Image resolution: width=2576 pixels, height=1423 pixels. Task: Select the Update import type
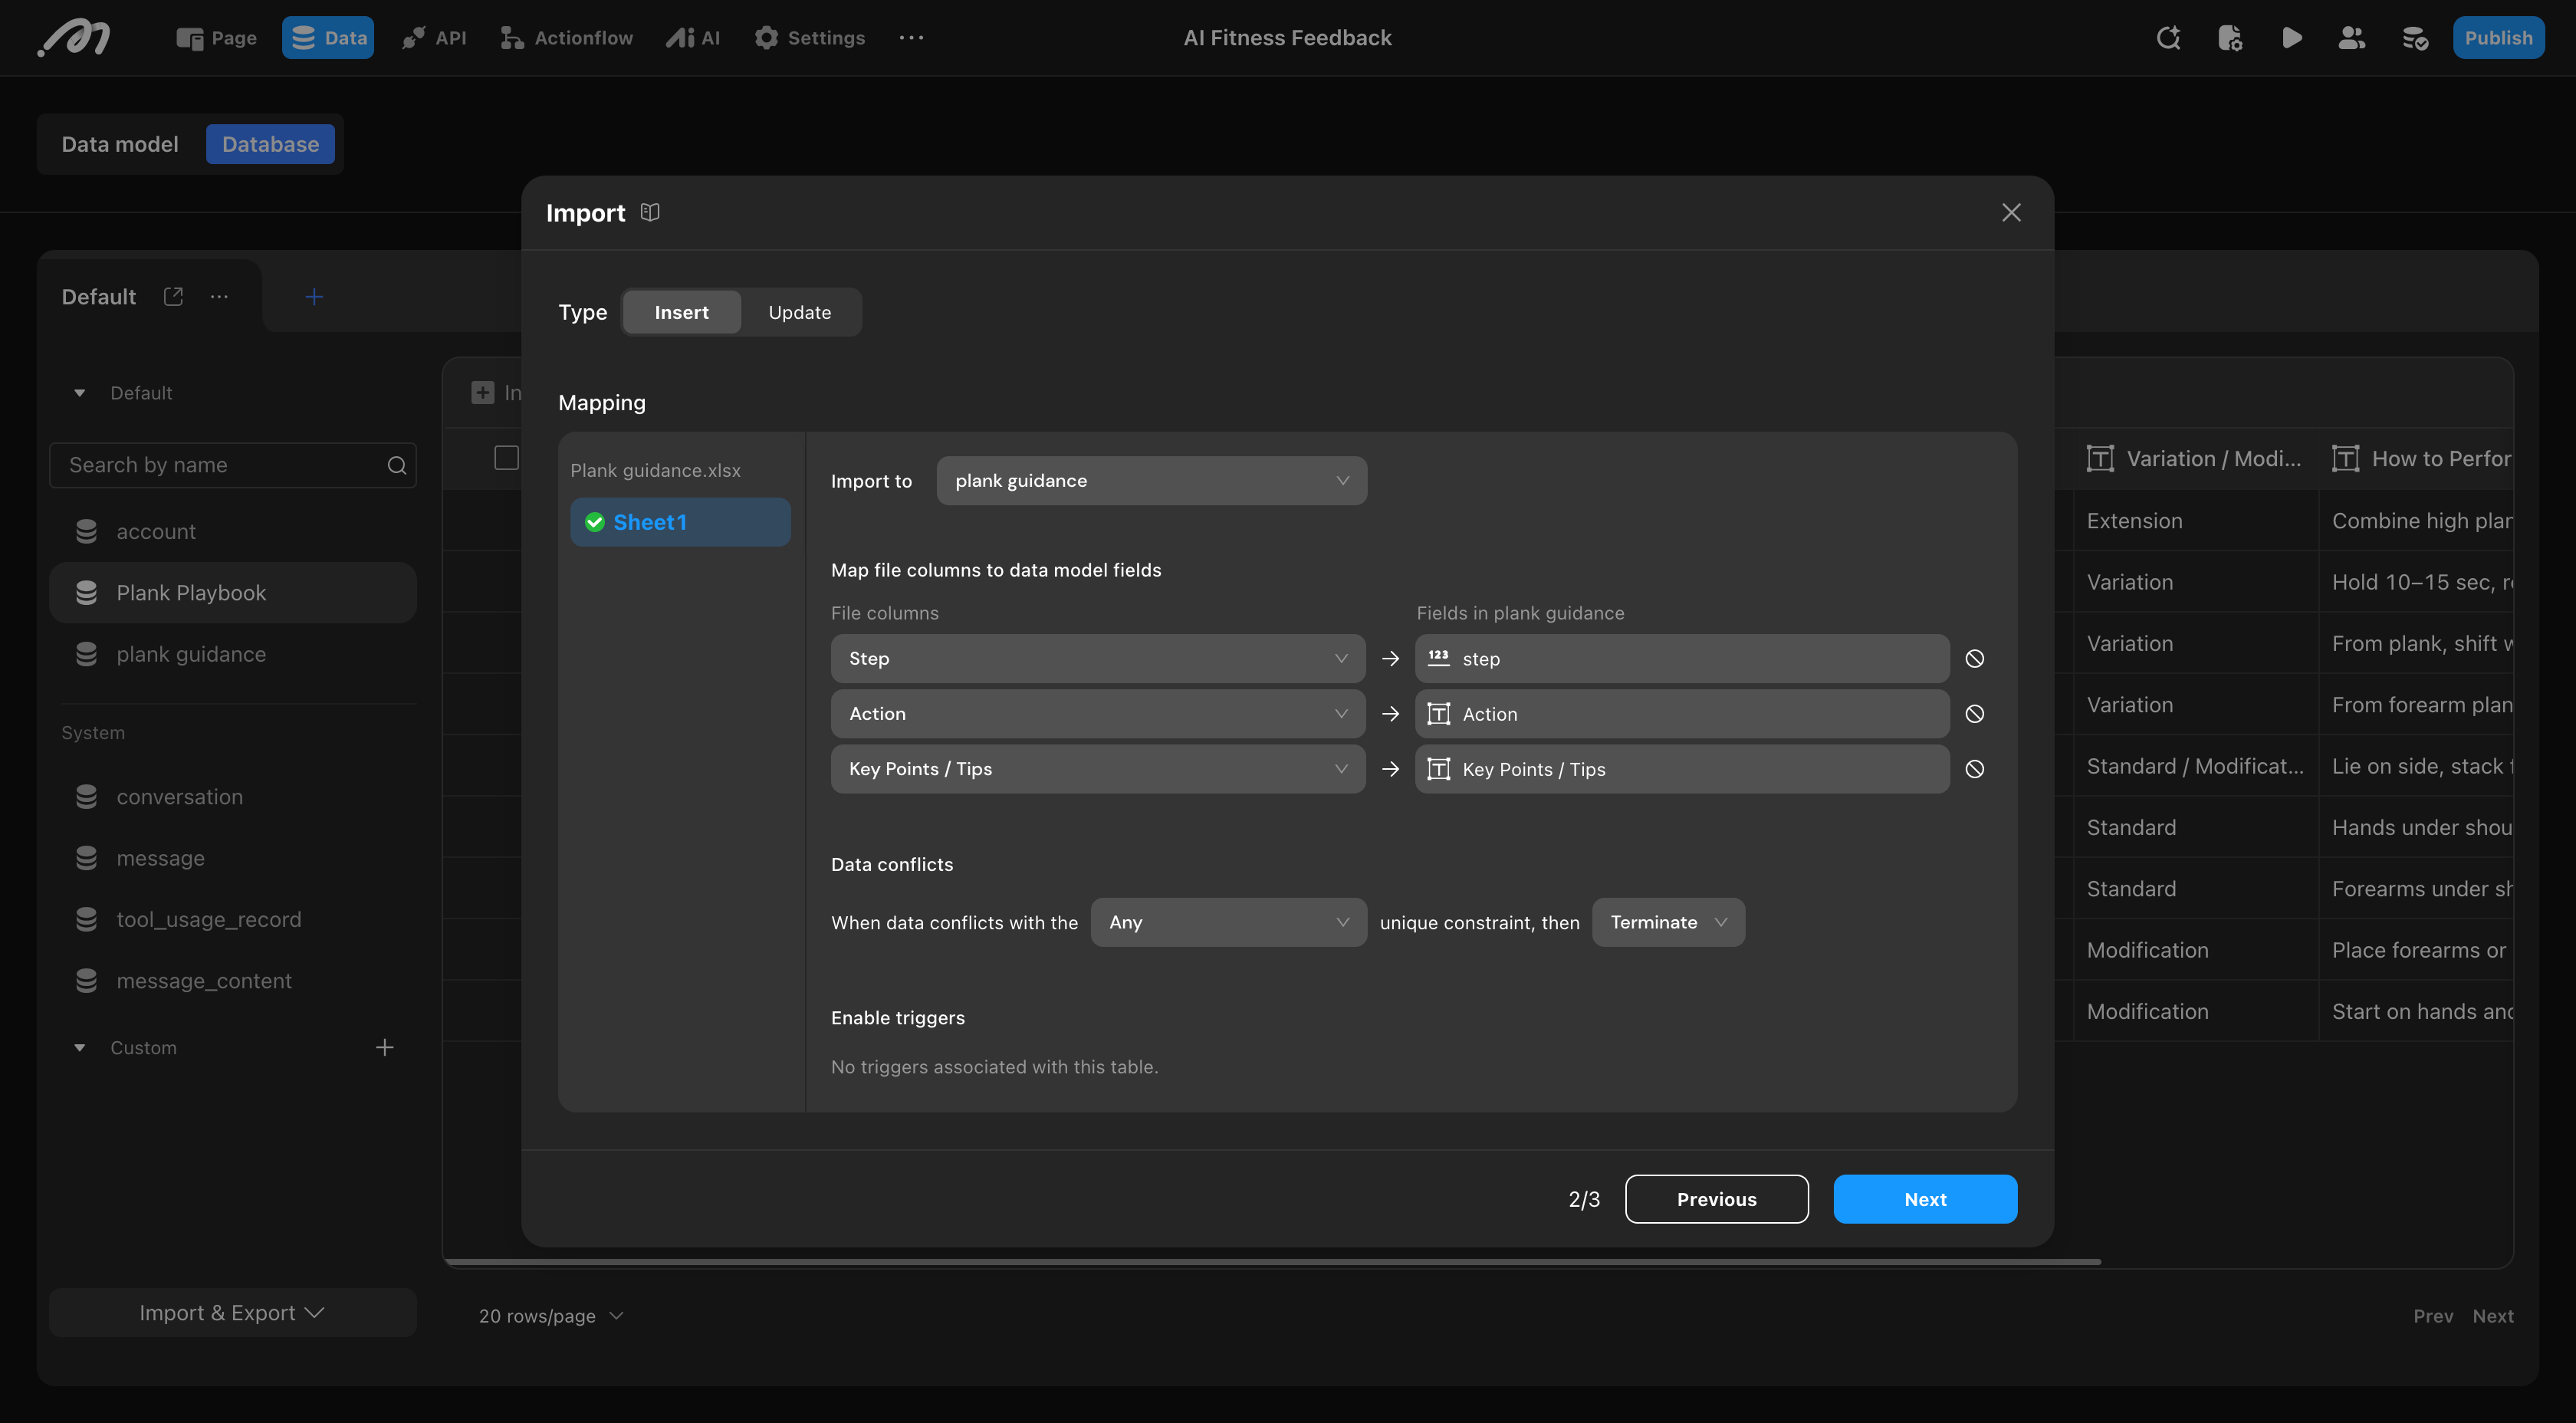tap(799, 312)
